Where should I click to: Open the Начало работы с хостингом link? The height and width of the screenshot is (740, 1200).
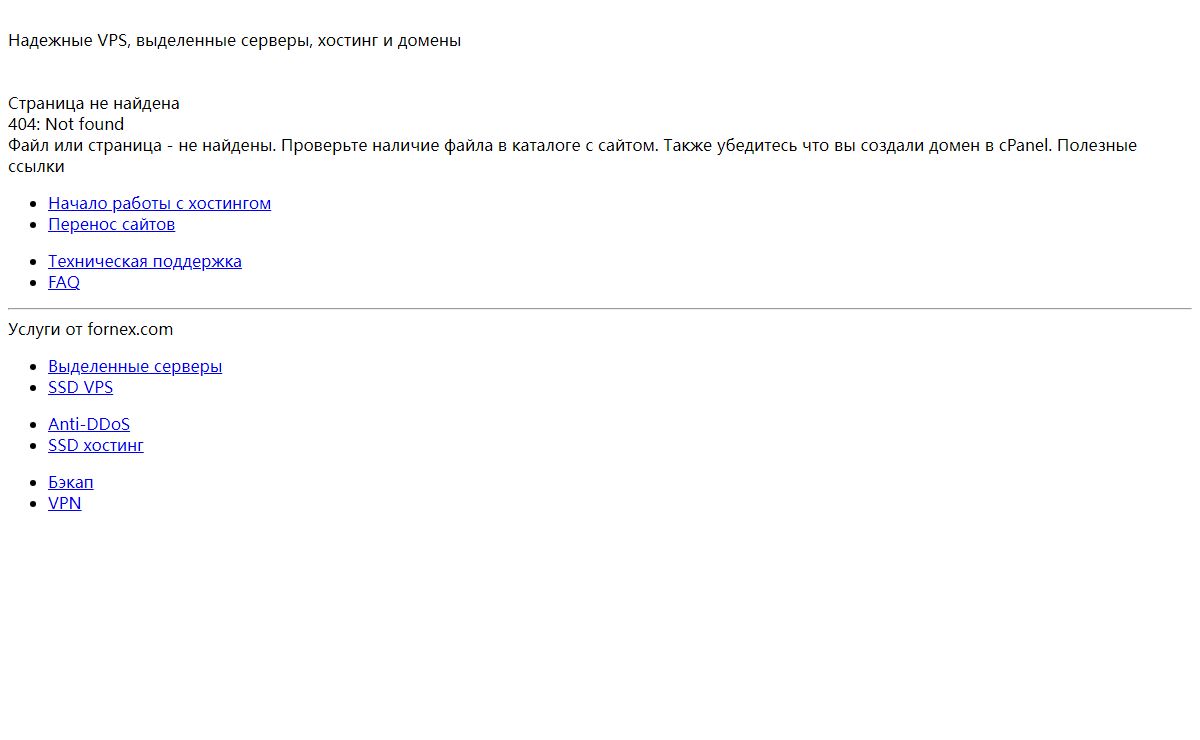pyautogui.click(x=159, y=203)
